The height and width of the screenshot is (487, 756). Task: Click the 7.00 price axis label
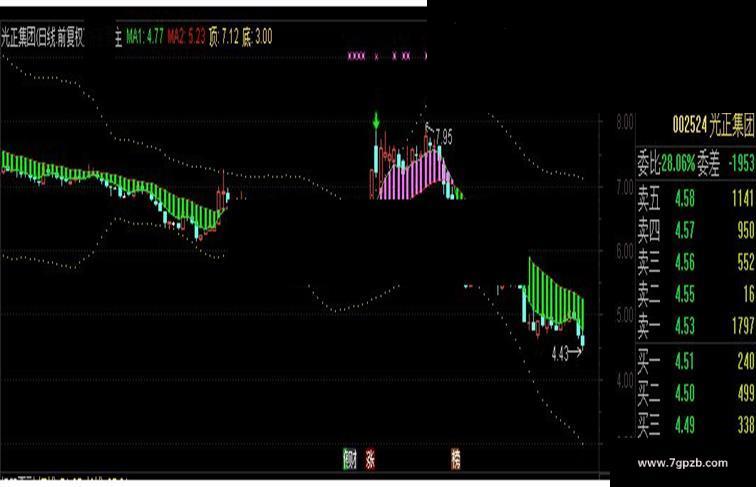click(625, 187)
